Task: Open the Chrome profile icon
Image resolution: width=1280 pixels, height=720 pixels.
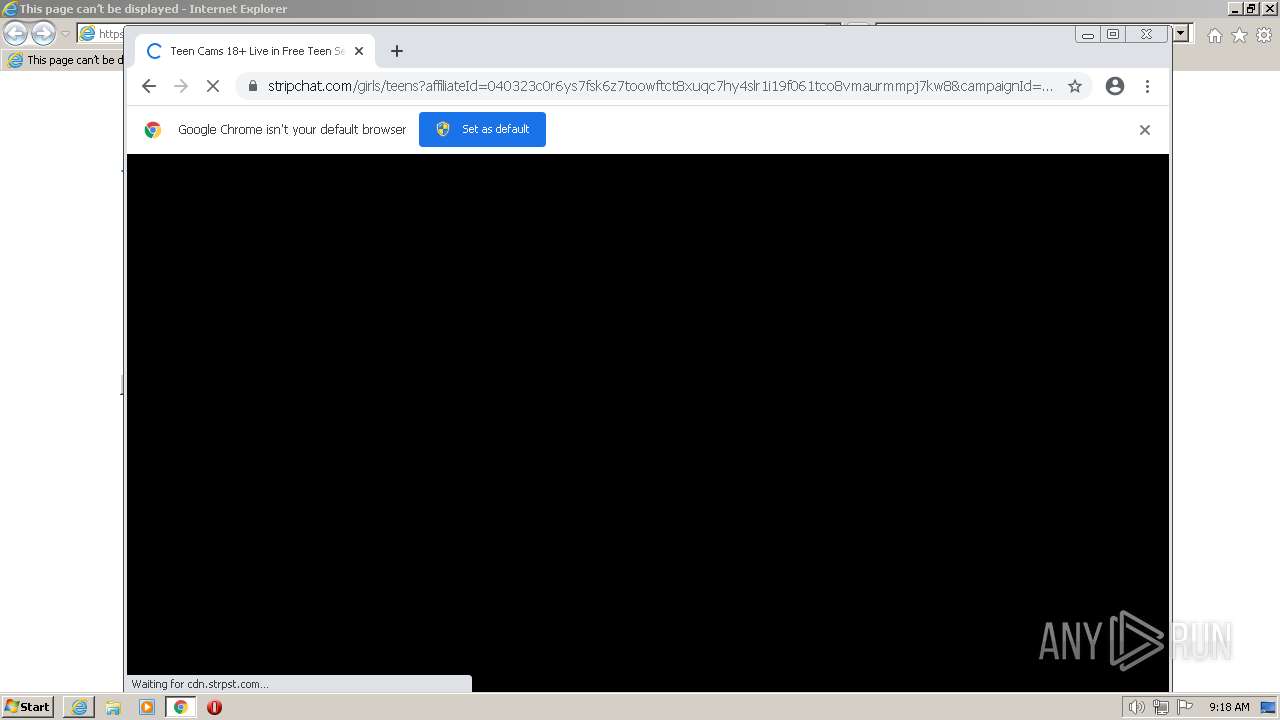Action: (1115, 86)
